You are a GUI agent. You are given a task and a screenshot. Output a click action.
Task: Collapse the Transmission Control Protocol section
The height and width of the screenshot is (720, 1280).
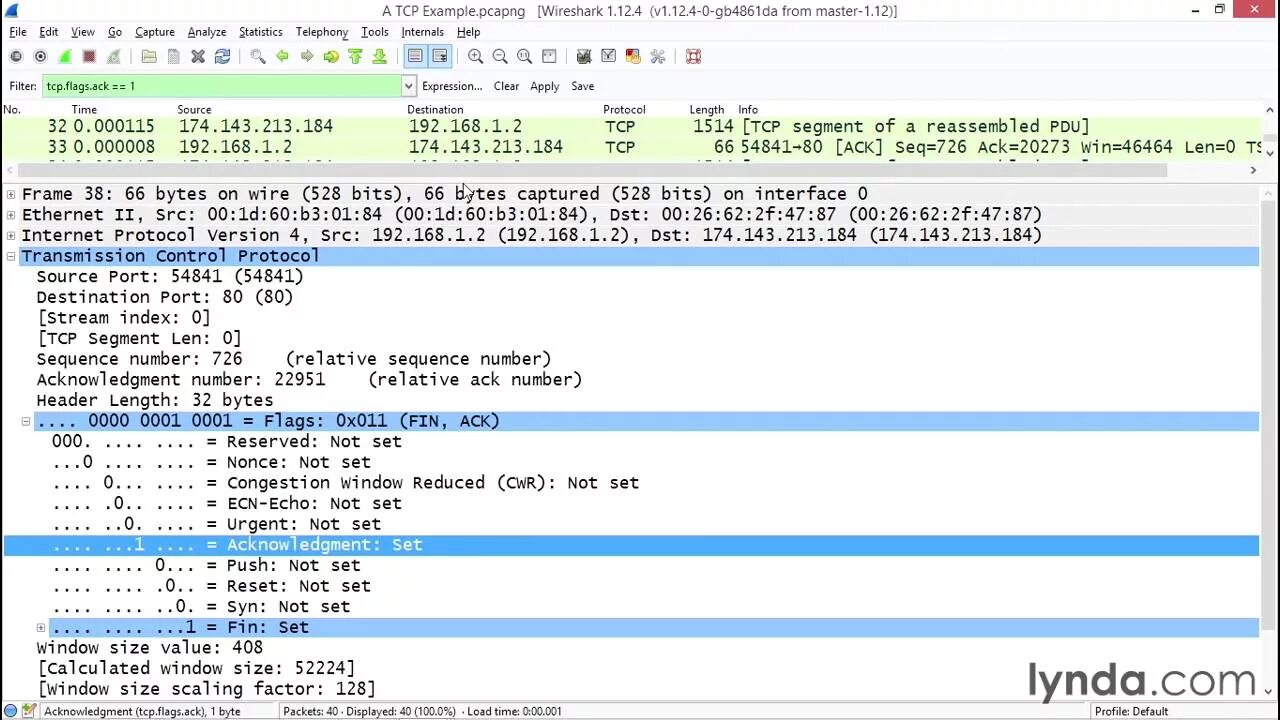[10, 256]
